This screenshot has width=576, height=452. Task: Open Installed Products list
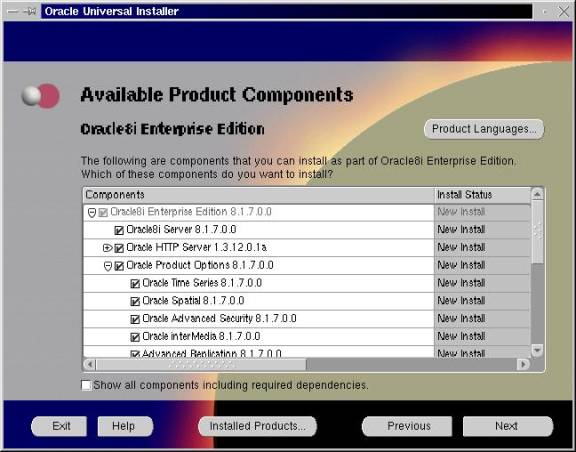pos(257,426)
